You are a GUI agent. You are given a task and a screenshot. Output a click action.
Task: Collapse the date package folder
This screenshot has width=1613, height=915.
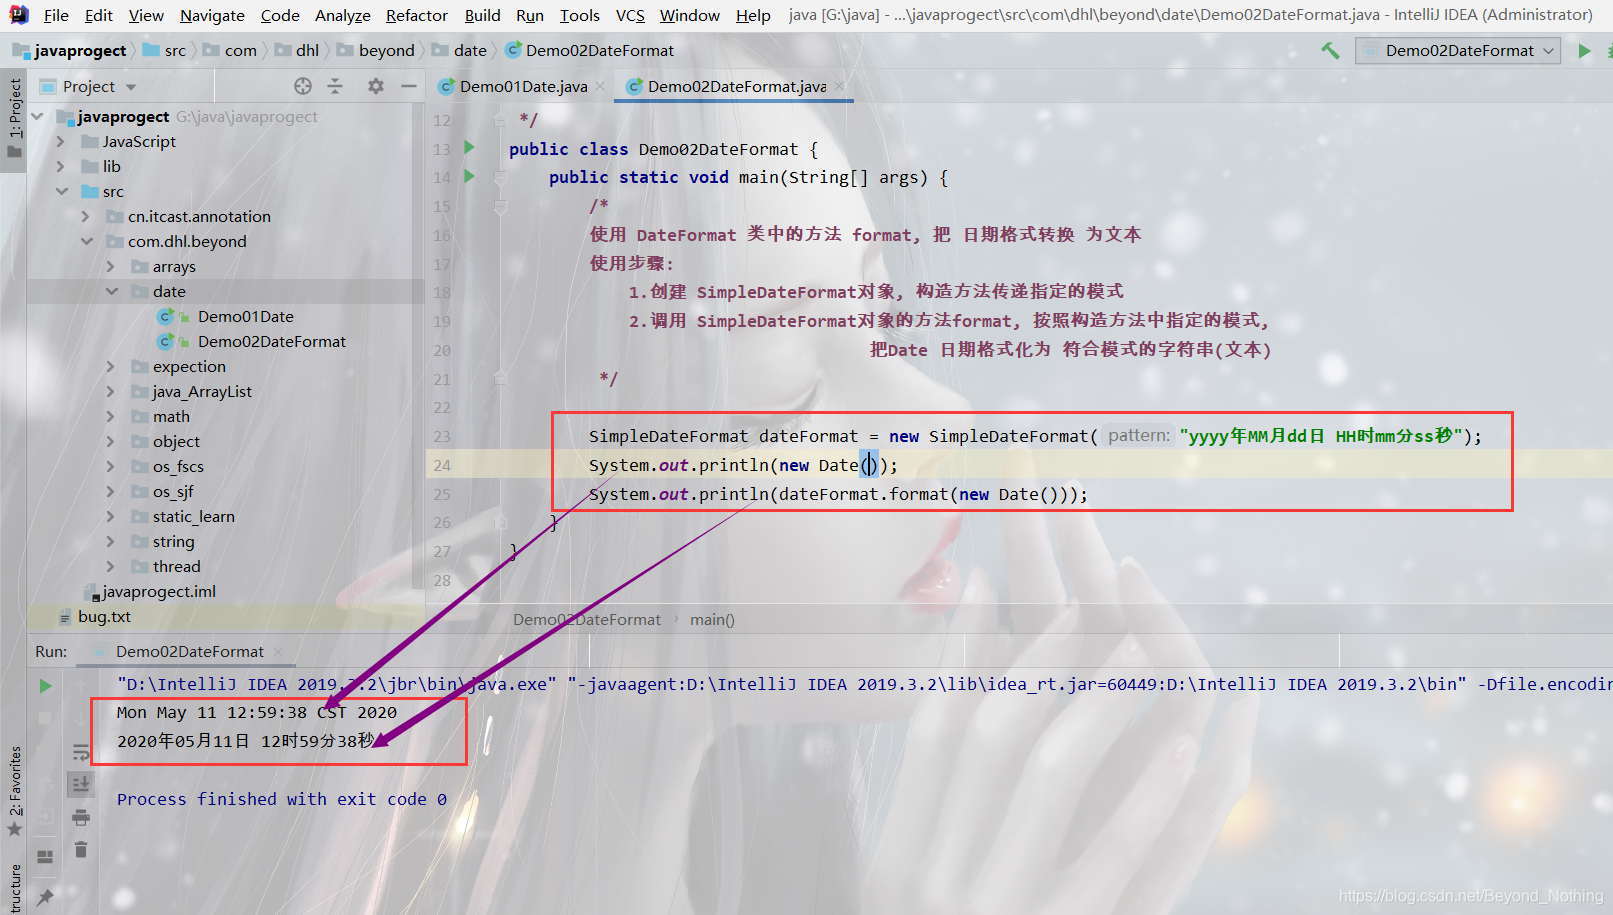pos(111,291)
